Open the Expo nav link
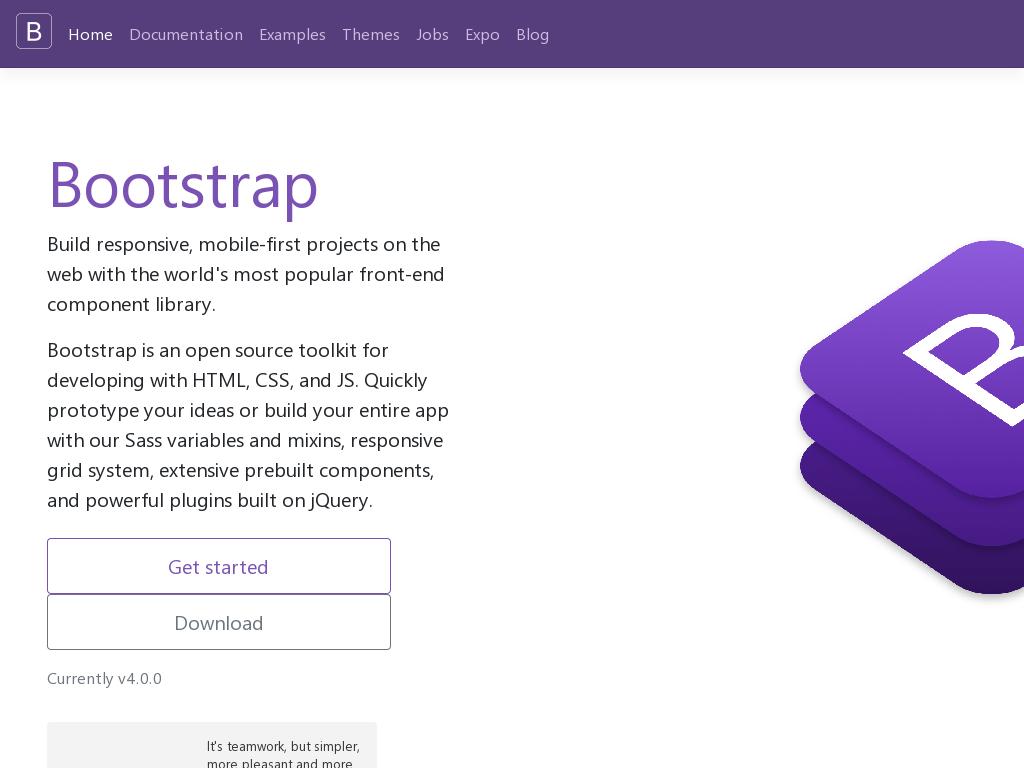The height and width of the screenshot is (768, 1024). [x=482, y=34]
